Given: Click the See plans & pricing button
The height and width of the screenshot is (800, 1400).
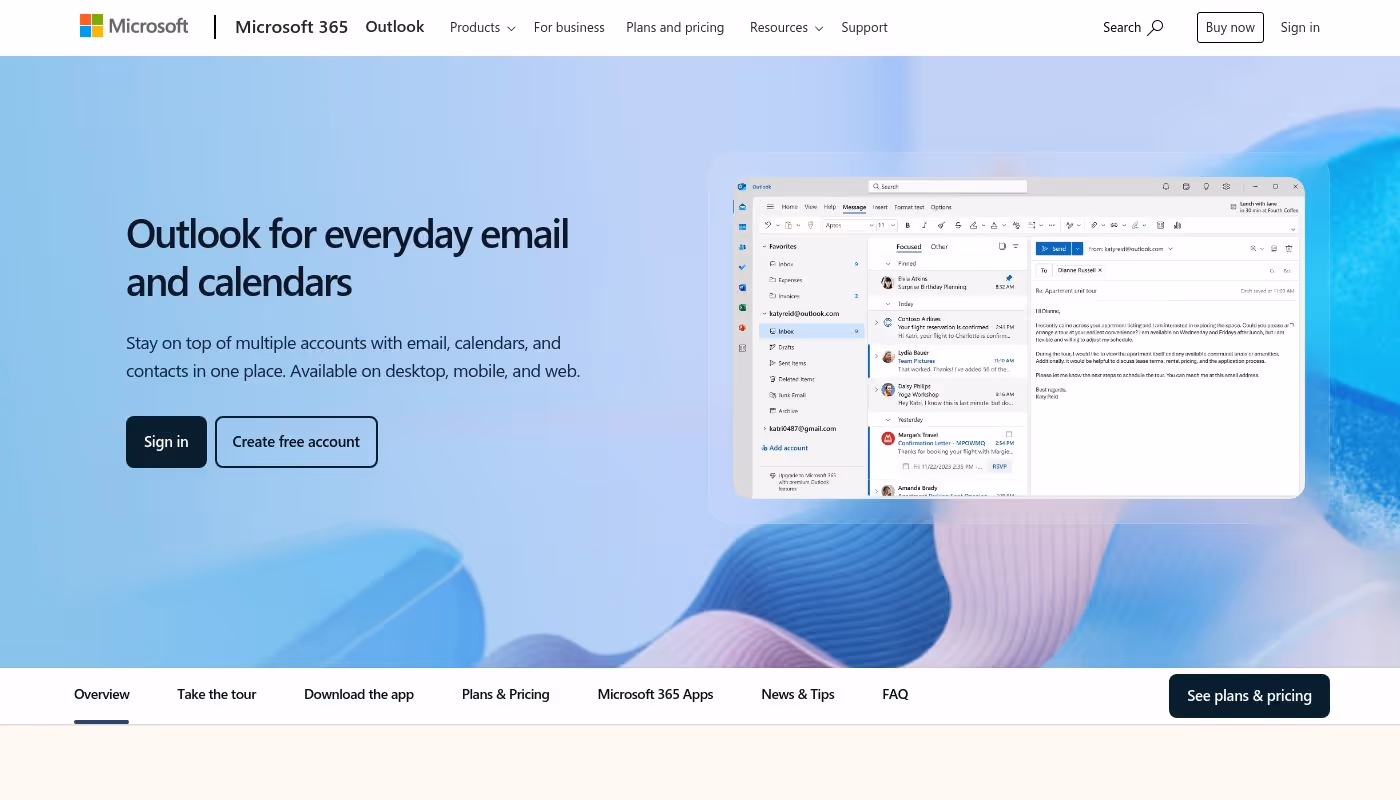Looking at the screenshot, I should [x=1249, y=696].
